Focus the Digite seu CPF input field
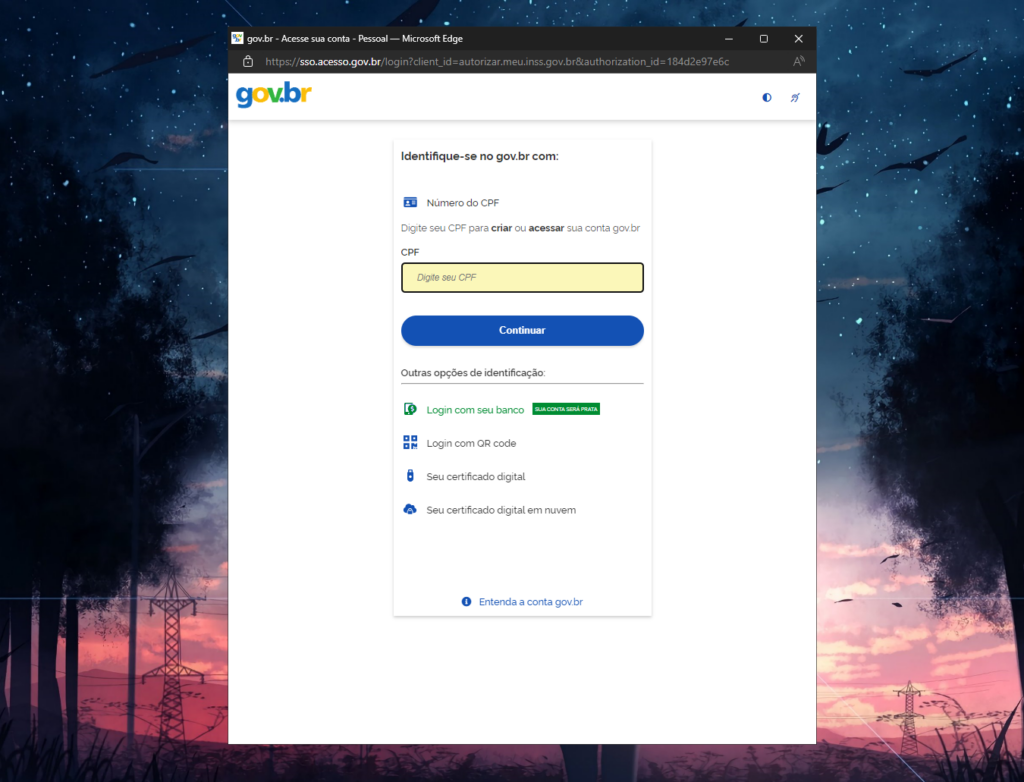This screenshot has width=1024, height=782. [x=522, y=277]
